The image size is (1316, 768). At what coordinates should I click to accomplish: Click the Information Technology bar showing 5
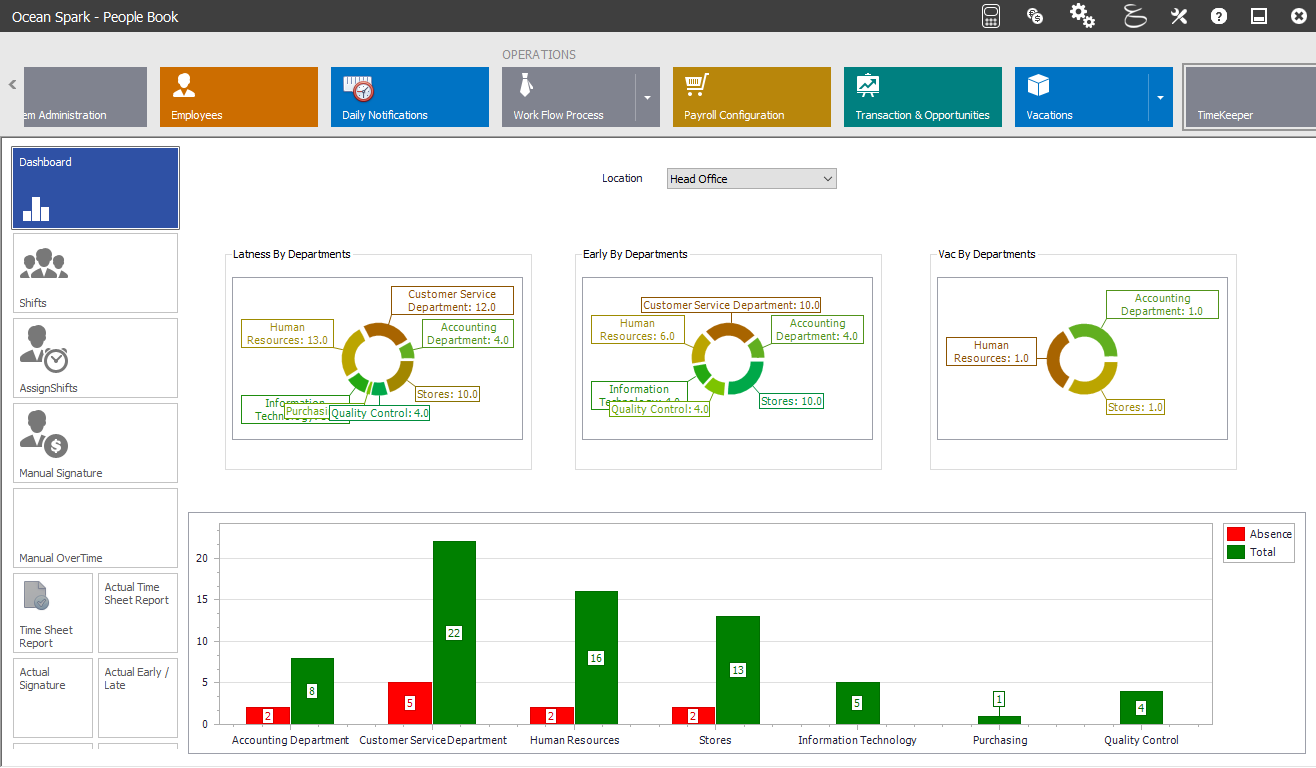[x=857, y=703]
